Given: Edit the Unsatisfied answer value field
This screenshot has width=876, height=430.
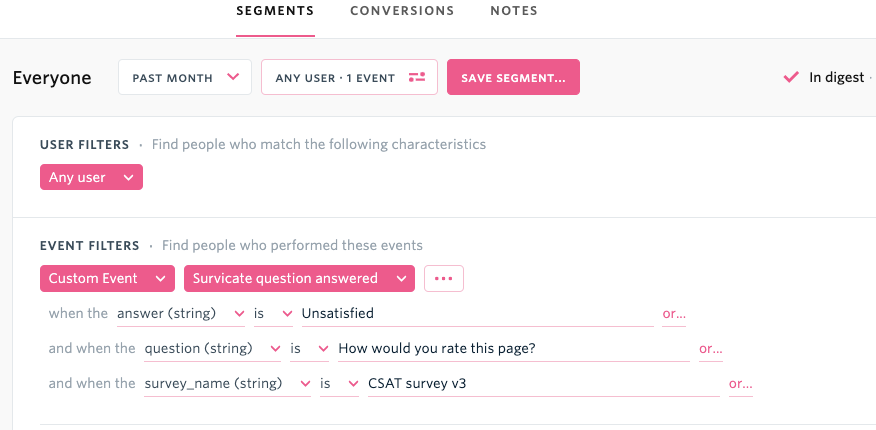Looking at the screenshot, I should (x=478, y=314).
